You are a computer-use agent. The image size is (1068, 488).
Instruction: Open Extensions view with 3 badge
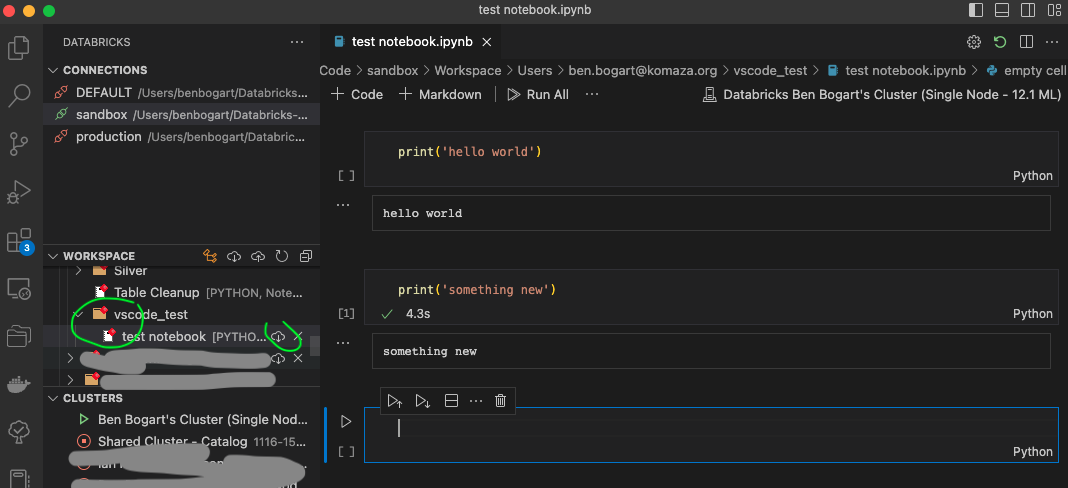18,241
